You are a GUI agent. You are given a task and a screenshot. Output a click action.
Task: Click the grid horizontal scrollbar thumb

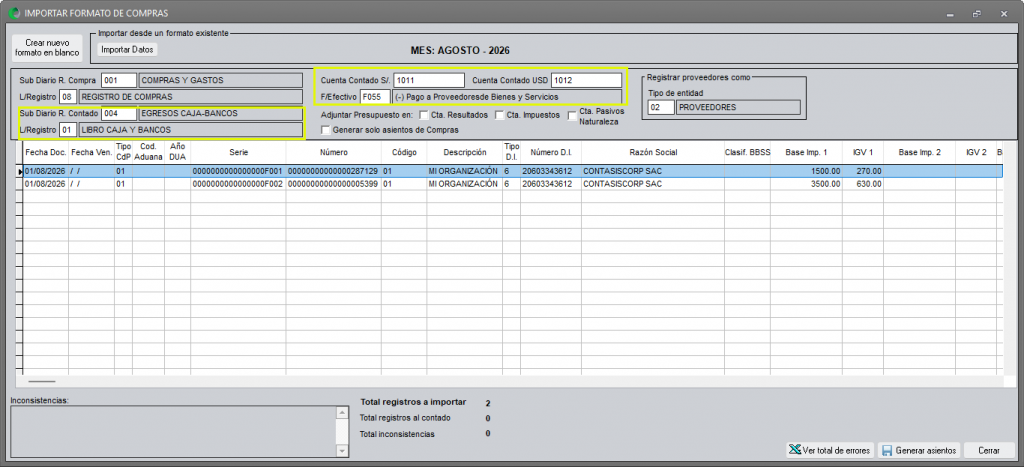click(42, 381)
